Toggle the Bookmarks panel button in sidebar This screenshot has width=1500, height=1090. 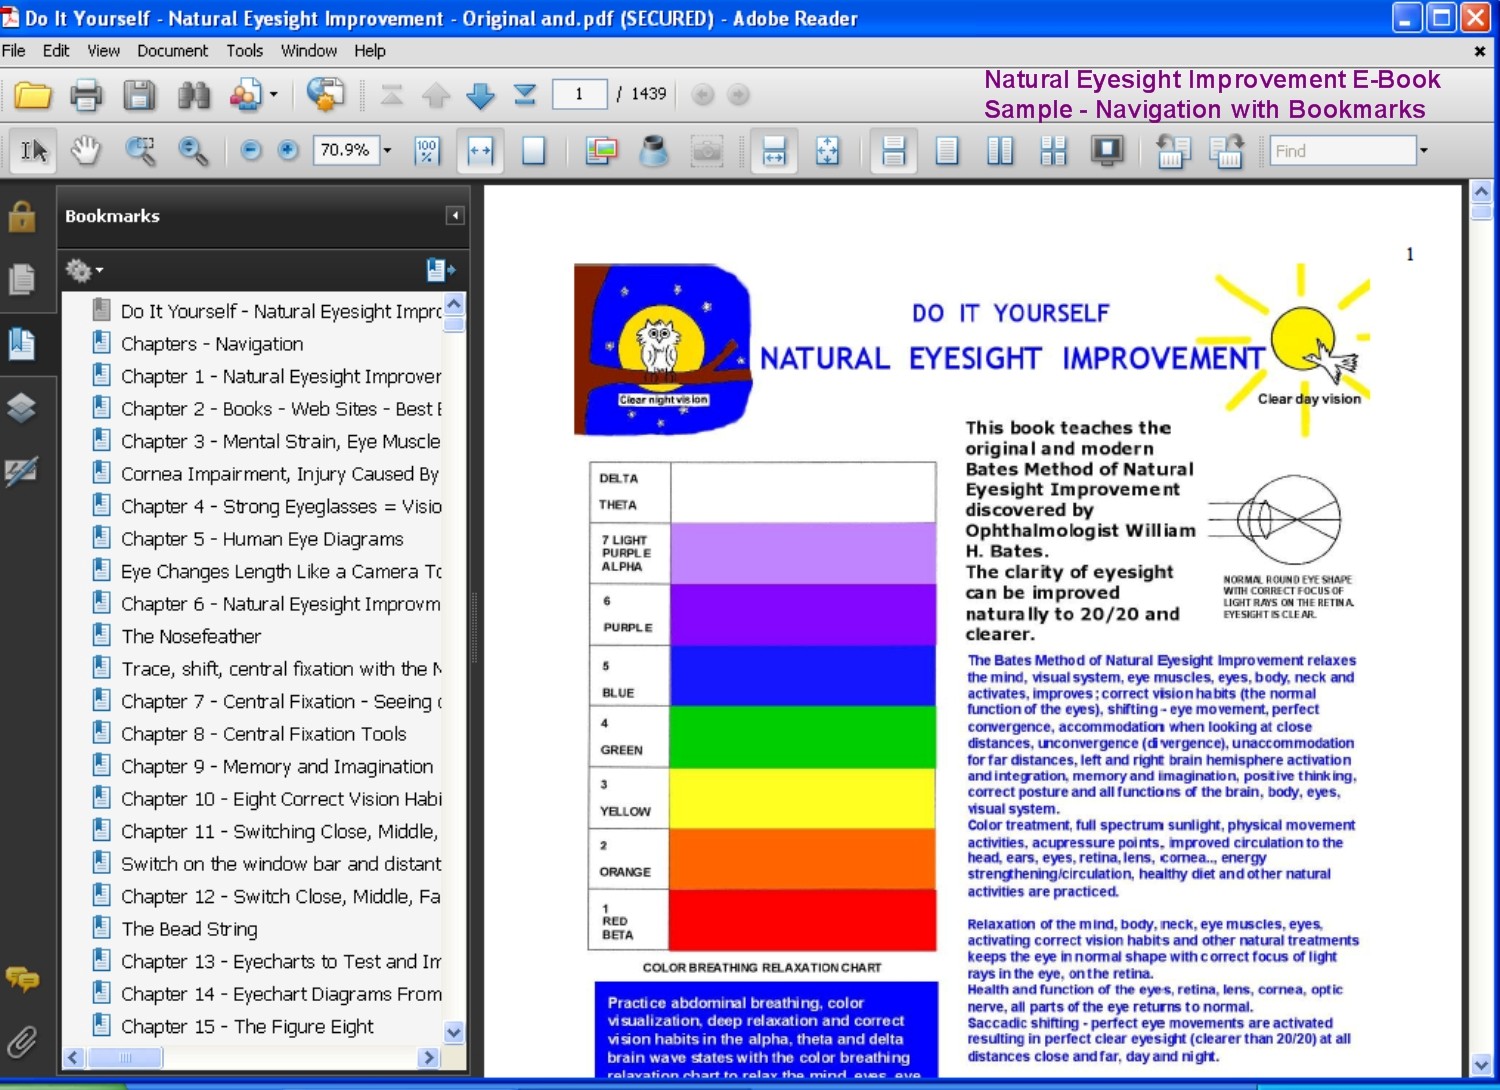tap(22, 344)
